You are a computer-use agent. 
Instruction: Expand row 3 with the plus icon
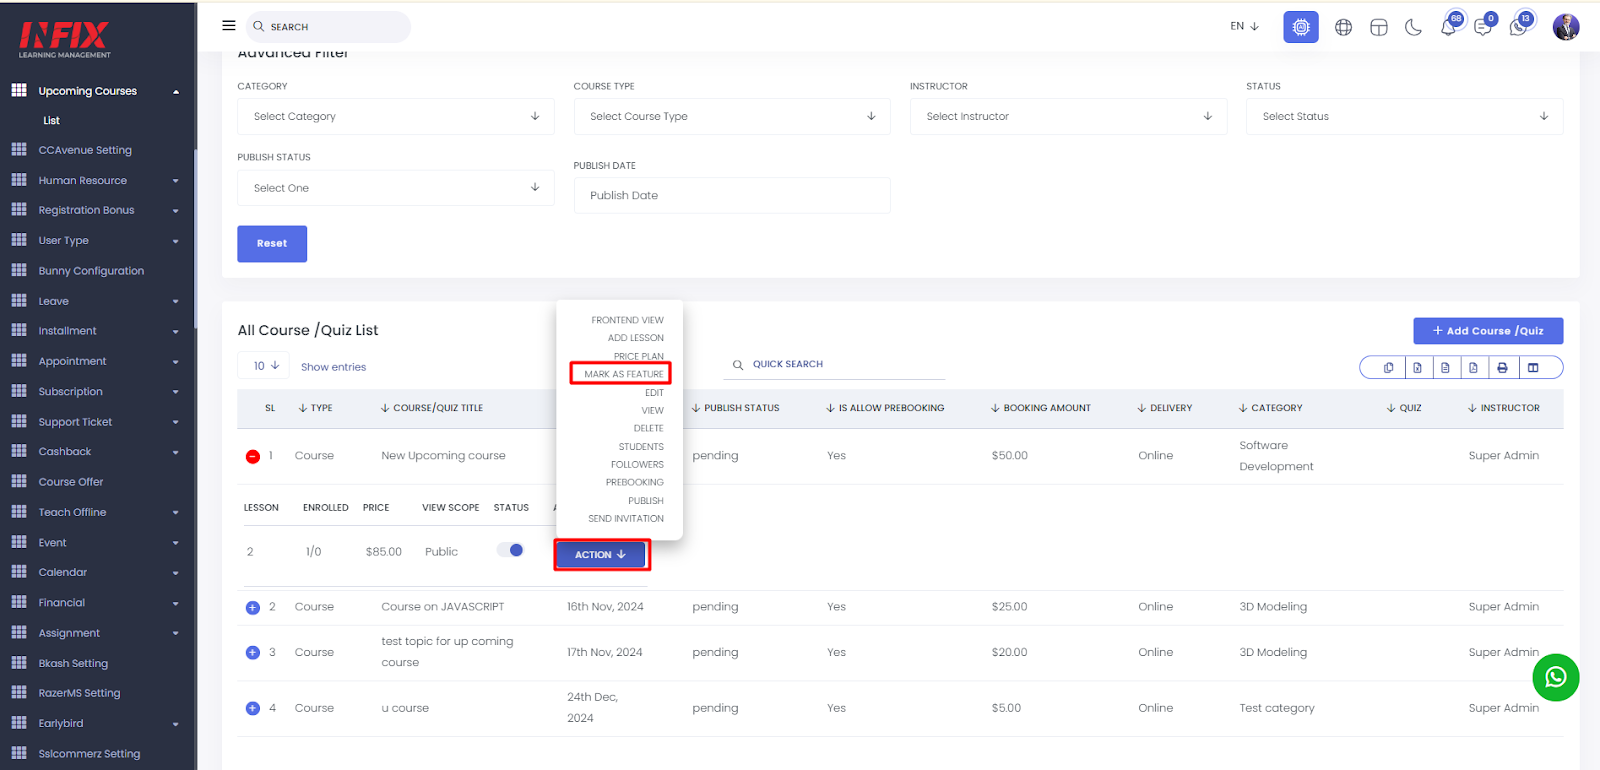point(253,652)
